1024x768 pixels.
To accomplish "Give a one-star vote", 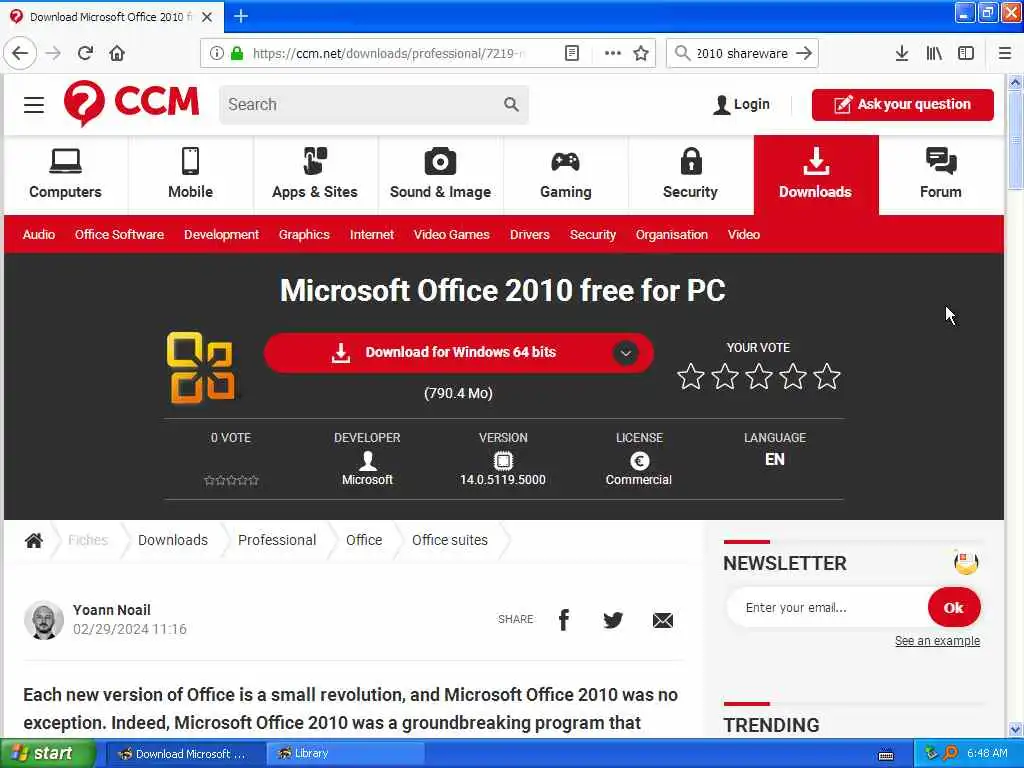I will point(690,377).
